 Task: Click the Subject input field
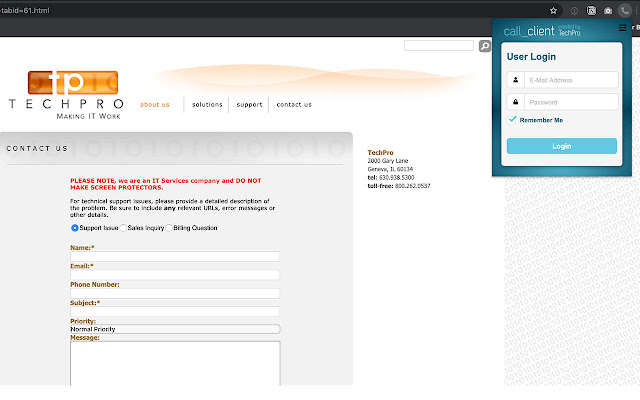coord(175,311)
